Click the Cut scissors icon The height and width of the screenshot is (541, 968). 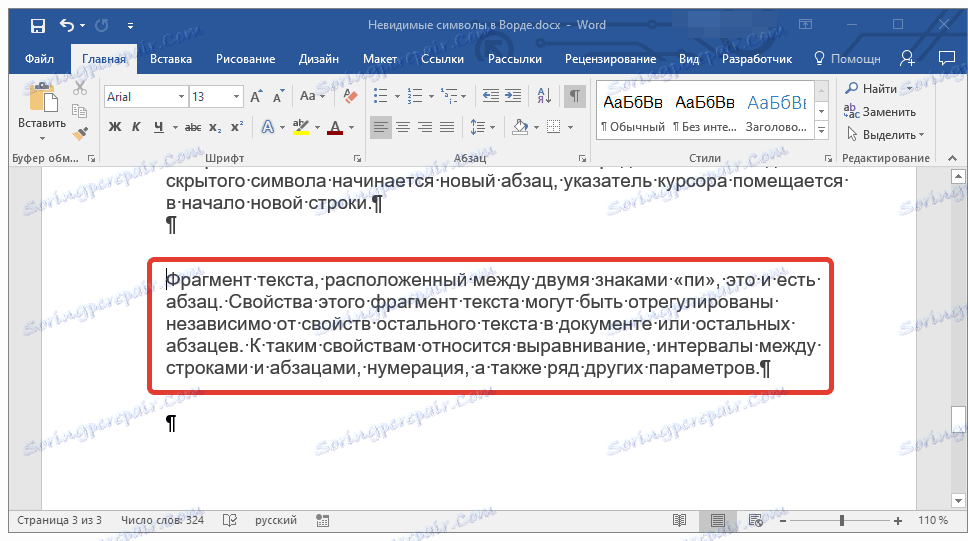click(81, 89)
